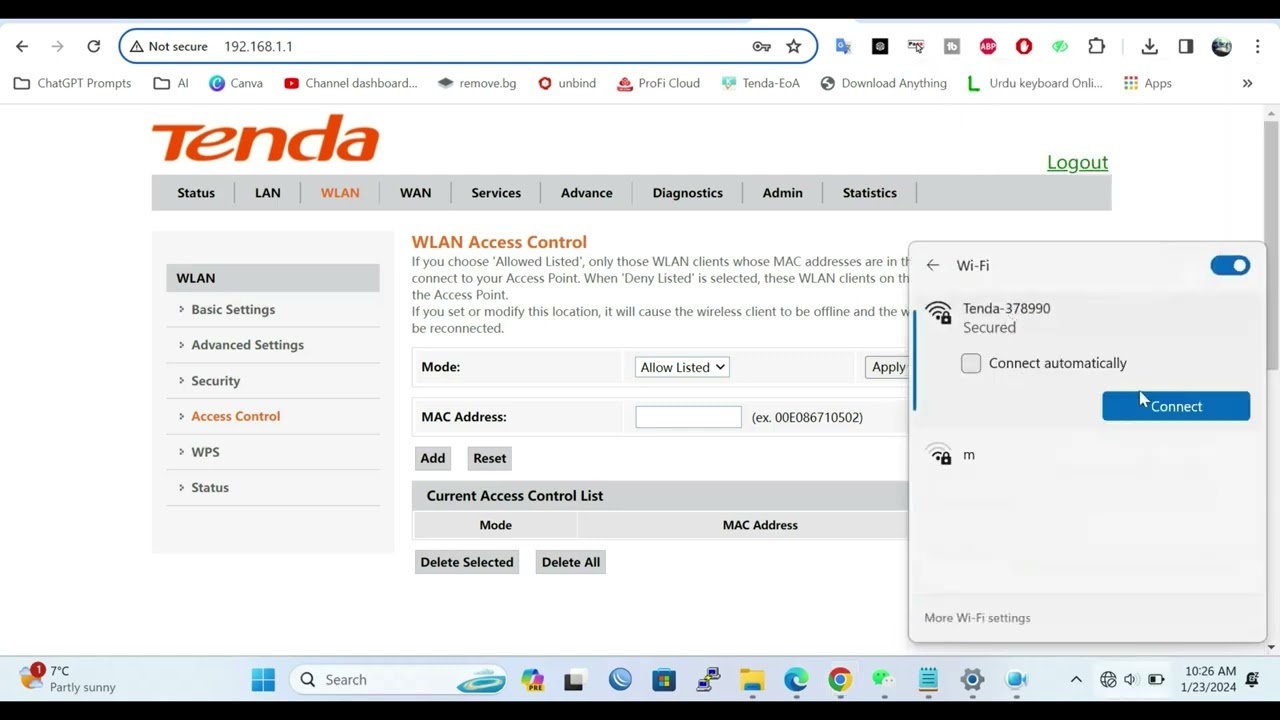The height and width of the screenshot is (720, 1280).
Task: Switch to the Advance tab
Action: coord(586,193)
